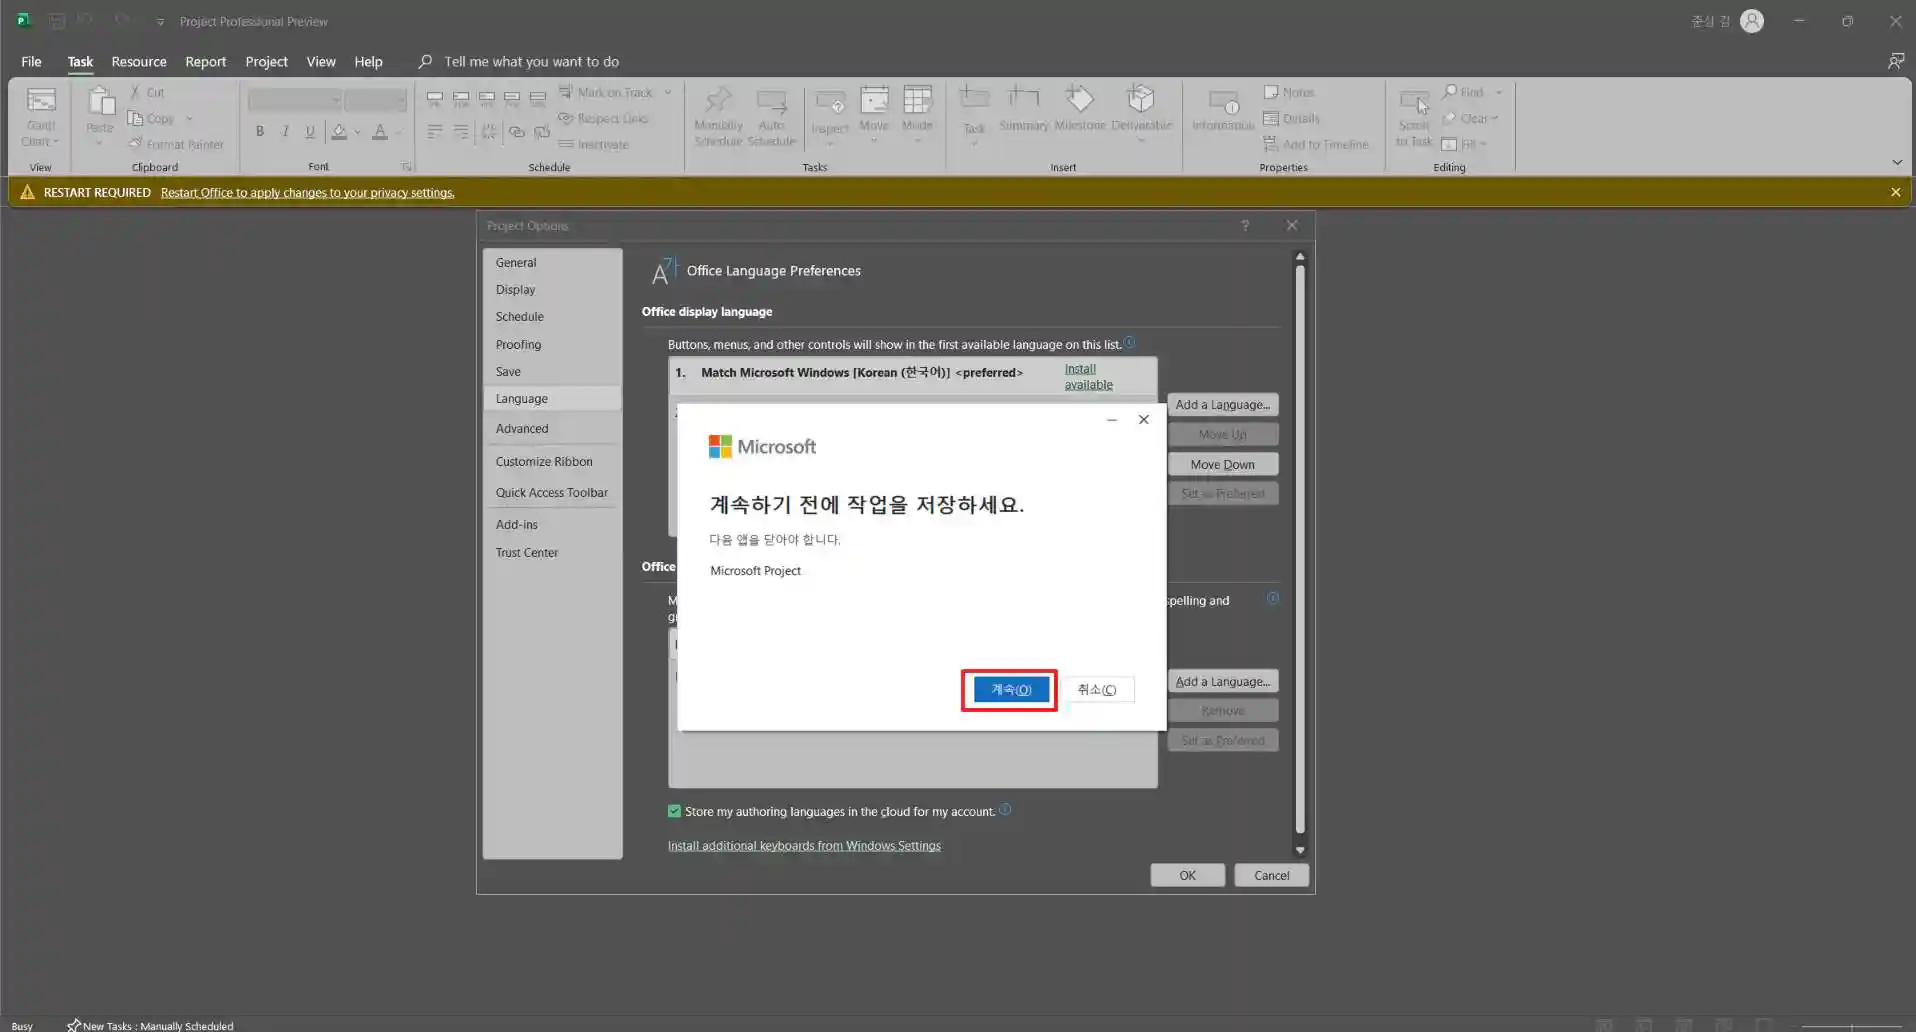
Task: Open Install additional keyboards from Windows Settings link
Action: click(804, 845)
